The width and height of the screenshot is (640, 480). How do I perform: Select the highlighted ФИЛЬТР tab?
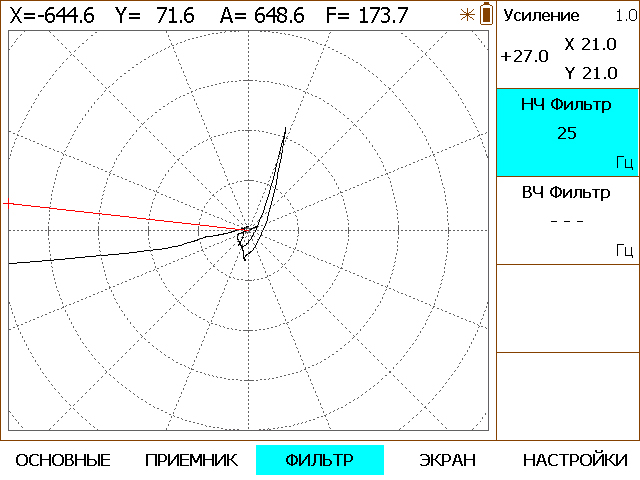[320, 460]
